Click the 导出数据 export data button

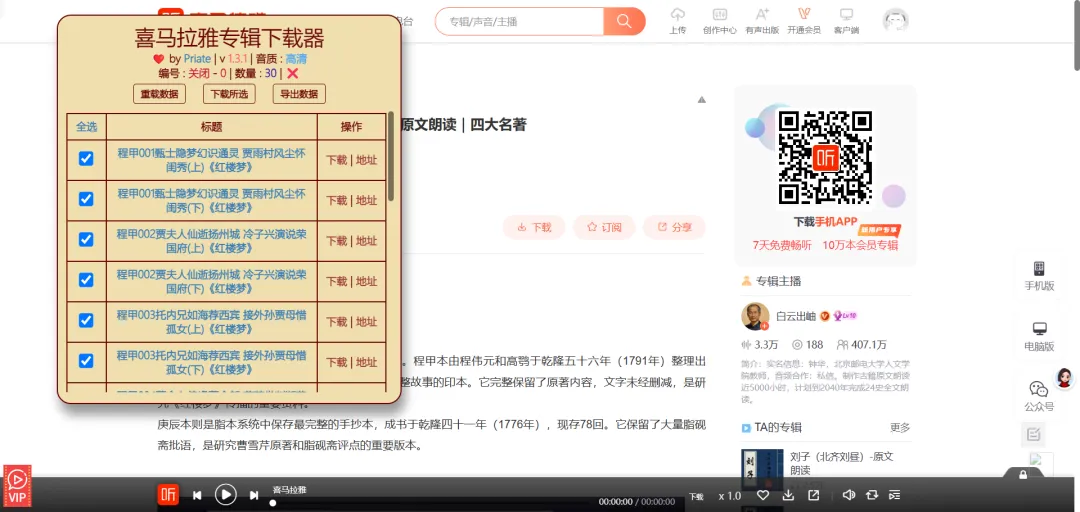(300, 94)
